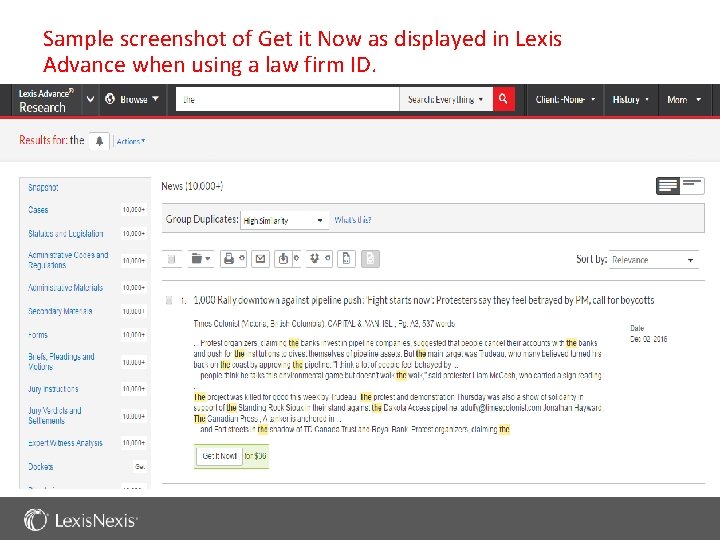
Task: Select Administrative Codes and Regulations category
Action: 68,260
